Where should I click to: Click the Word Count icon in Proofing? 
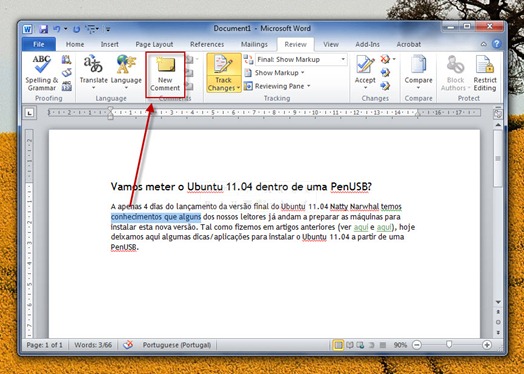[x=67, y=86]
